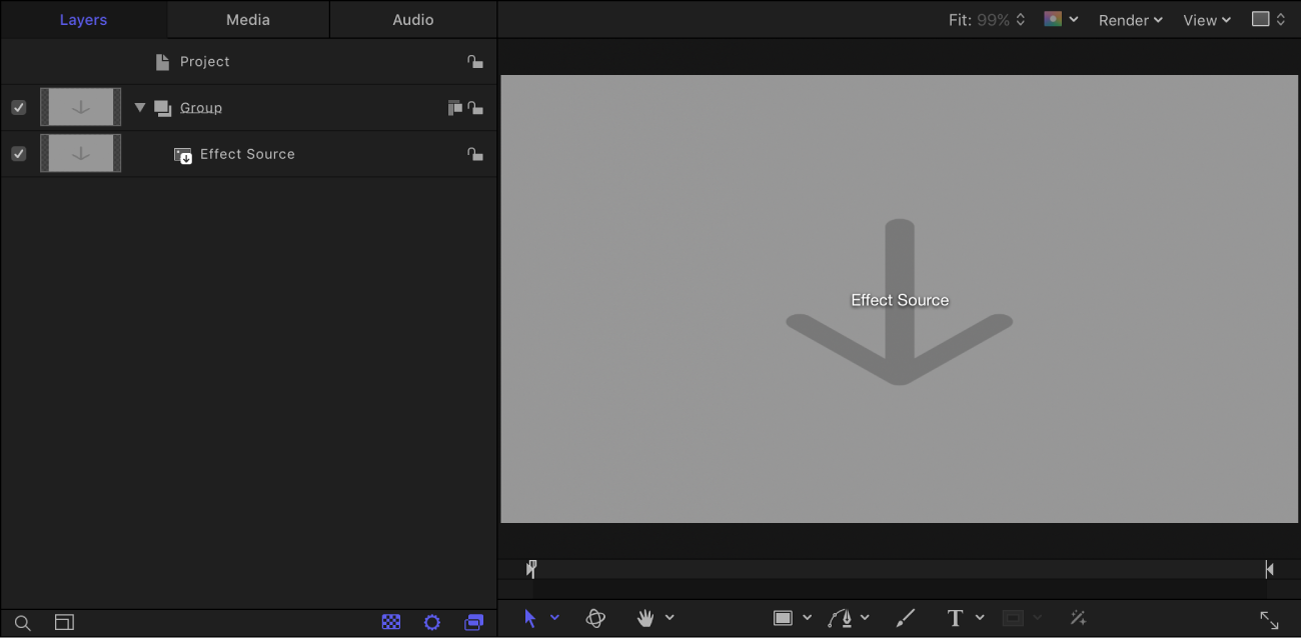Collapse the Group disclosure triangle
Screen dimensions: 1302x638
pos(139,107)
